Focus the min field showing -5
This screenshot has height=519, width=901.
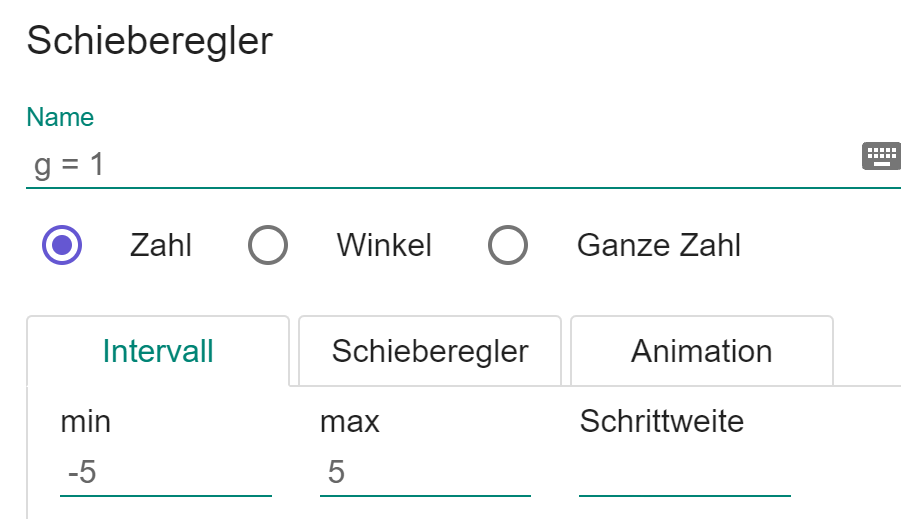(165, 472)
